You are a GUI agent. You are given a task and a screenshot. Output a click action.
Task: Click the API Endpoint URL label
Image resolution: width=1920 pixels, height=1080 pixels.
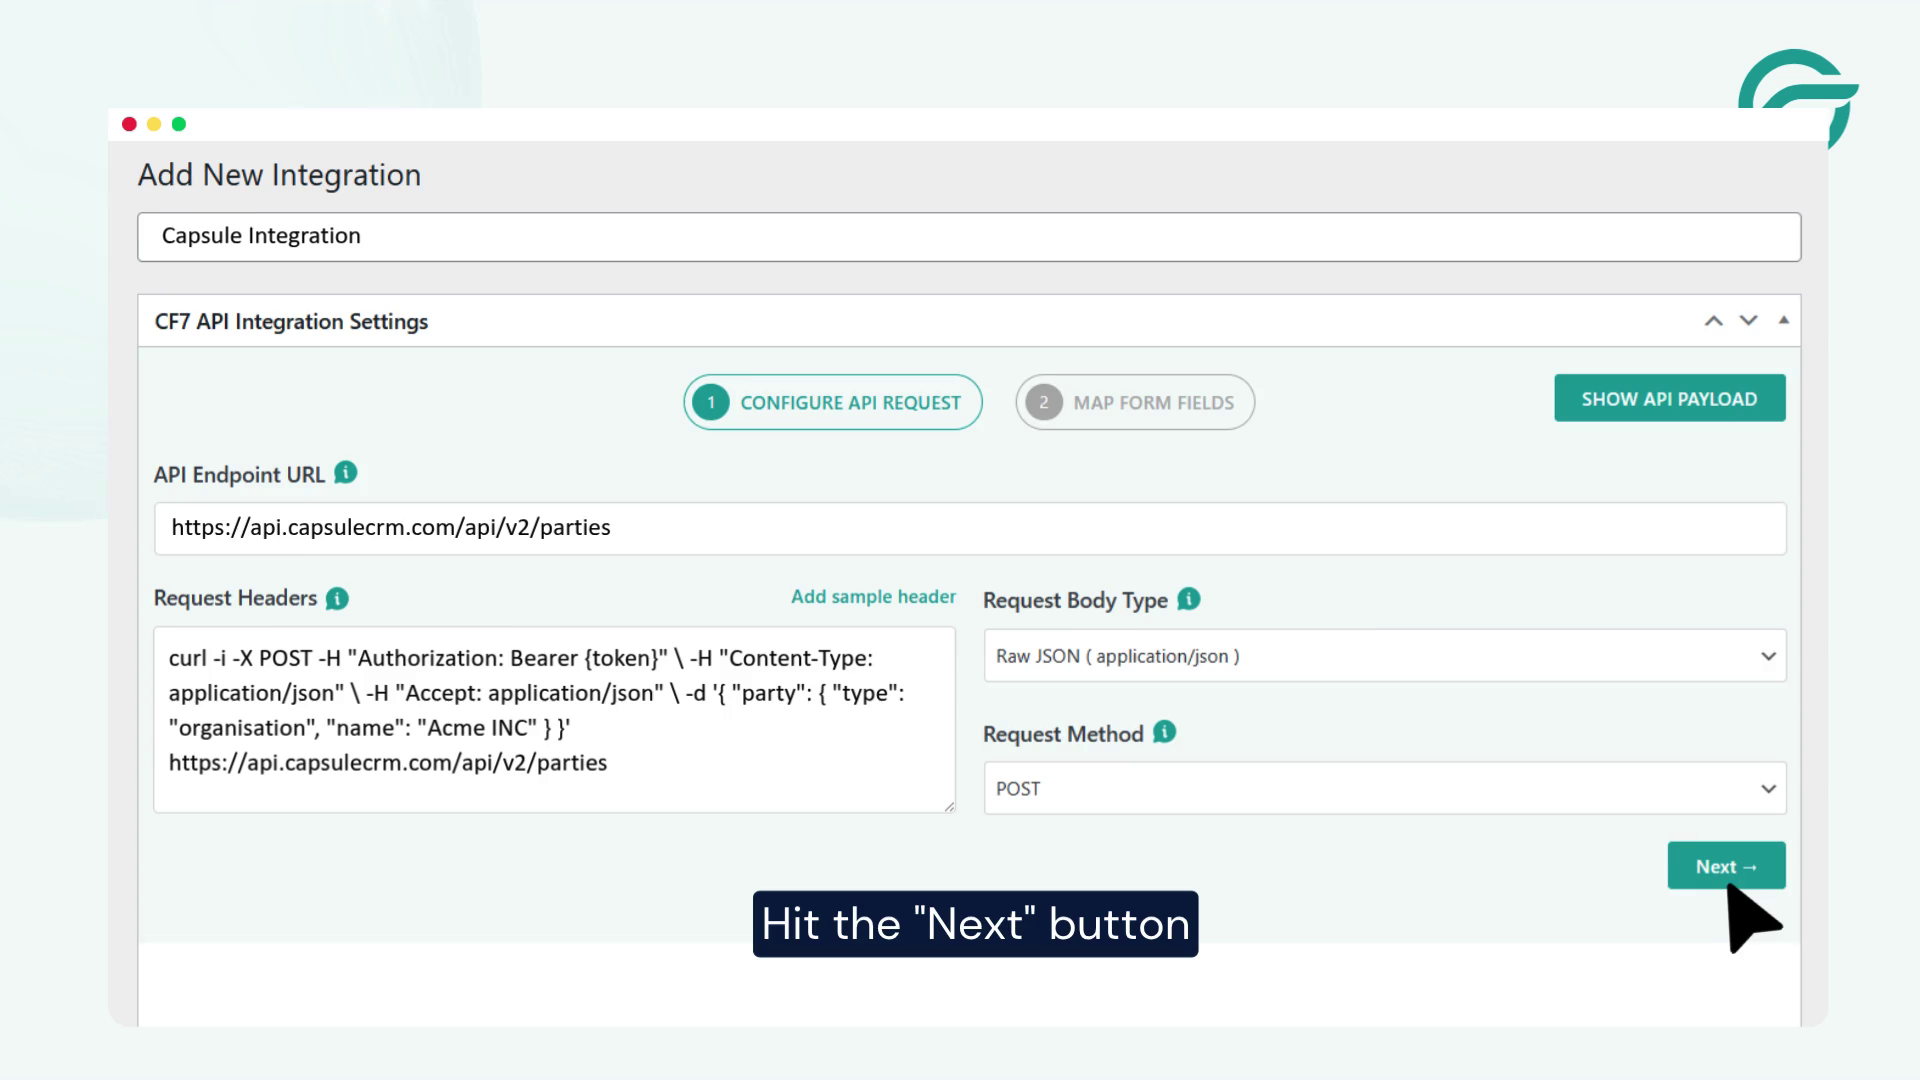[x=239, y=475]
